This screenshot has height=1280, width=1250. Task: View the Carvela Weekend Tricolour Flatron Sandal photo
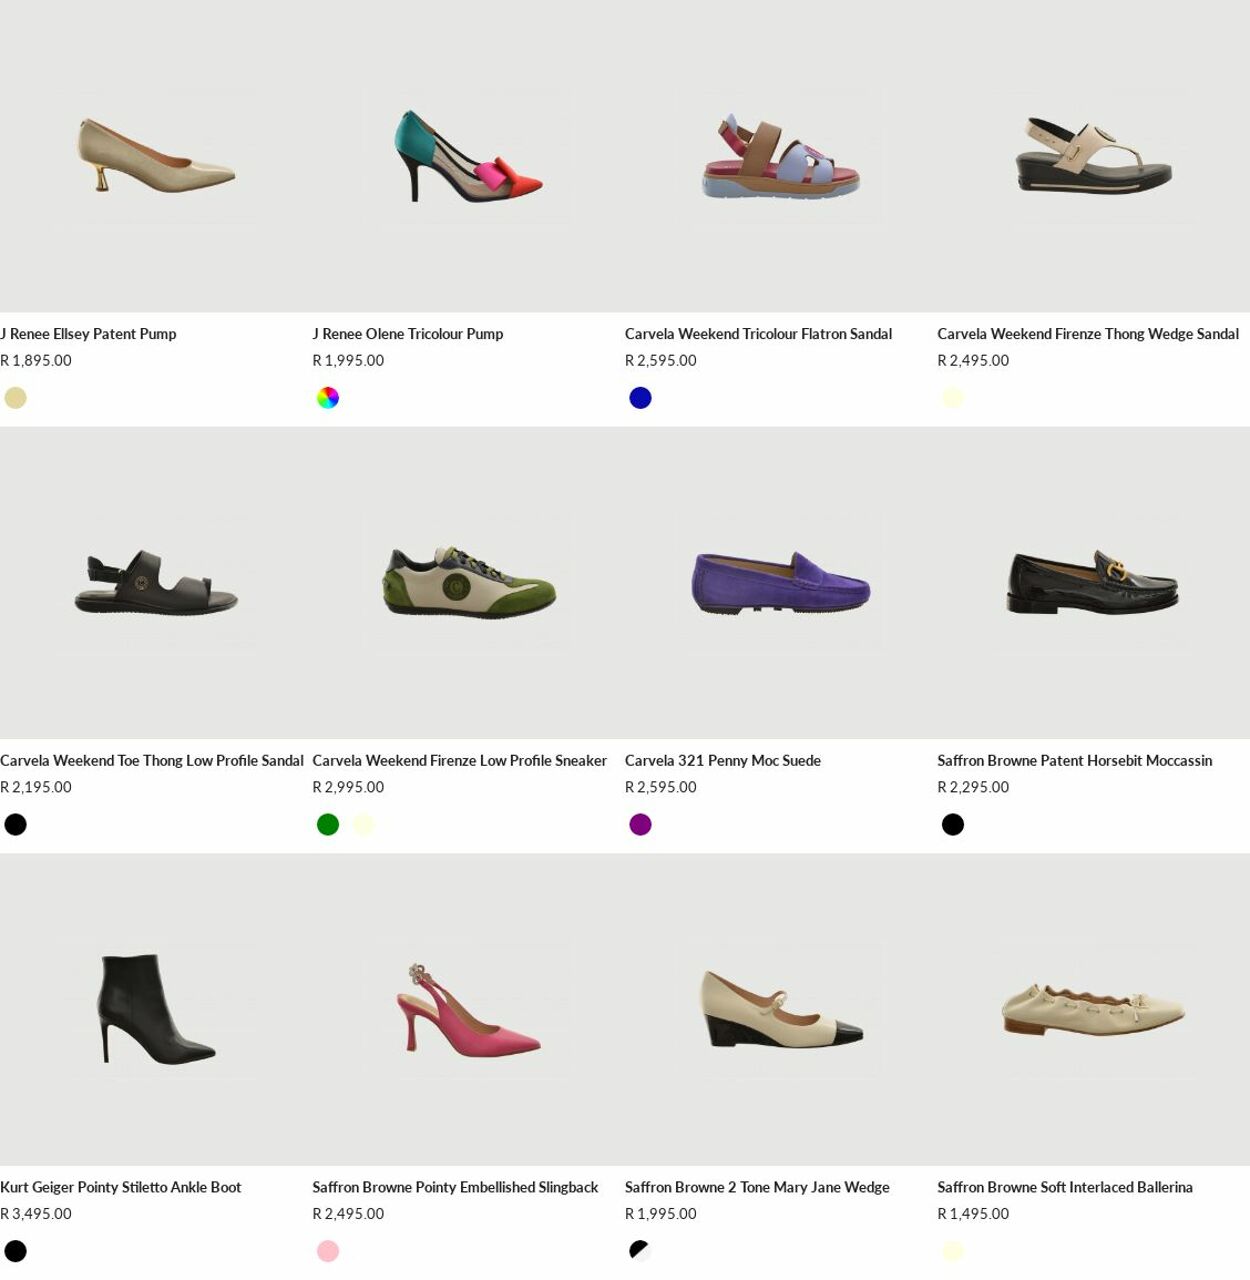pyautogui.click(x=781, y=156)
